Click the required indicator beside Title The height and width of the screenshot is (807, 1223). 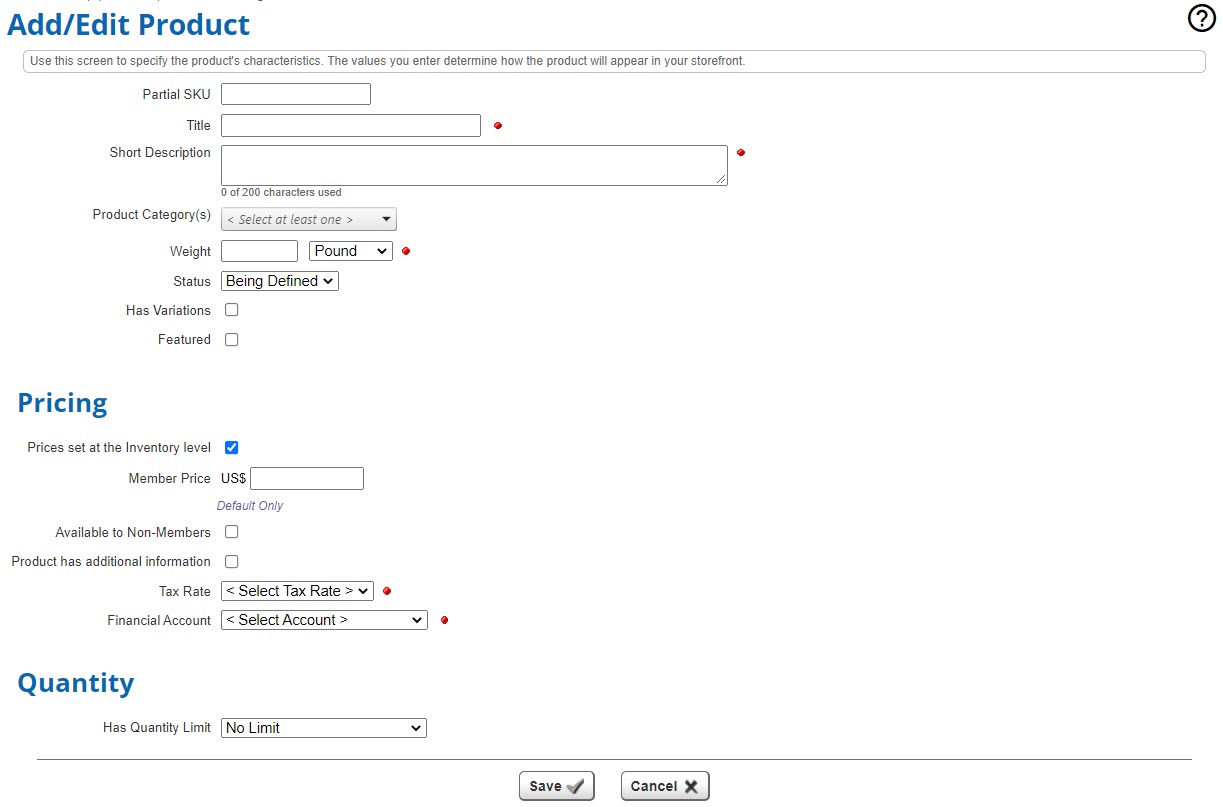(x=498, y=125)
